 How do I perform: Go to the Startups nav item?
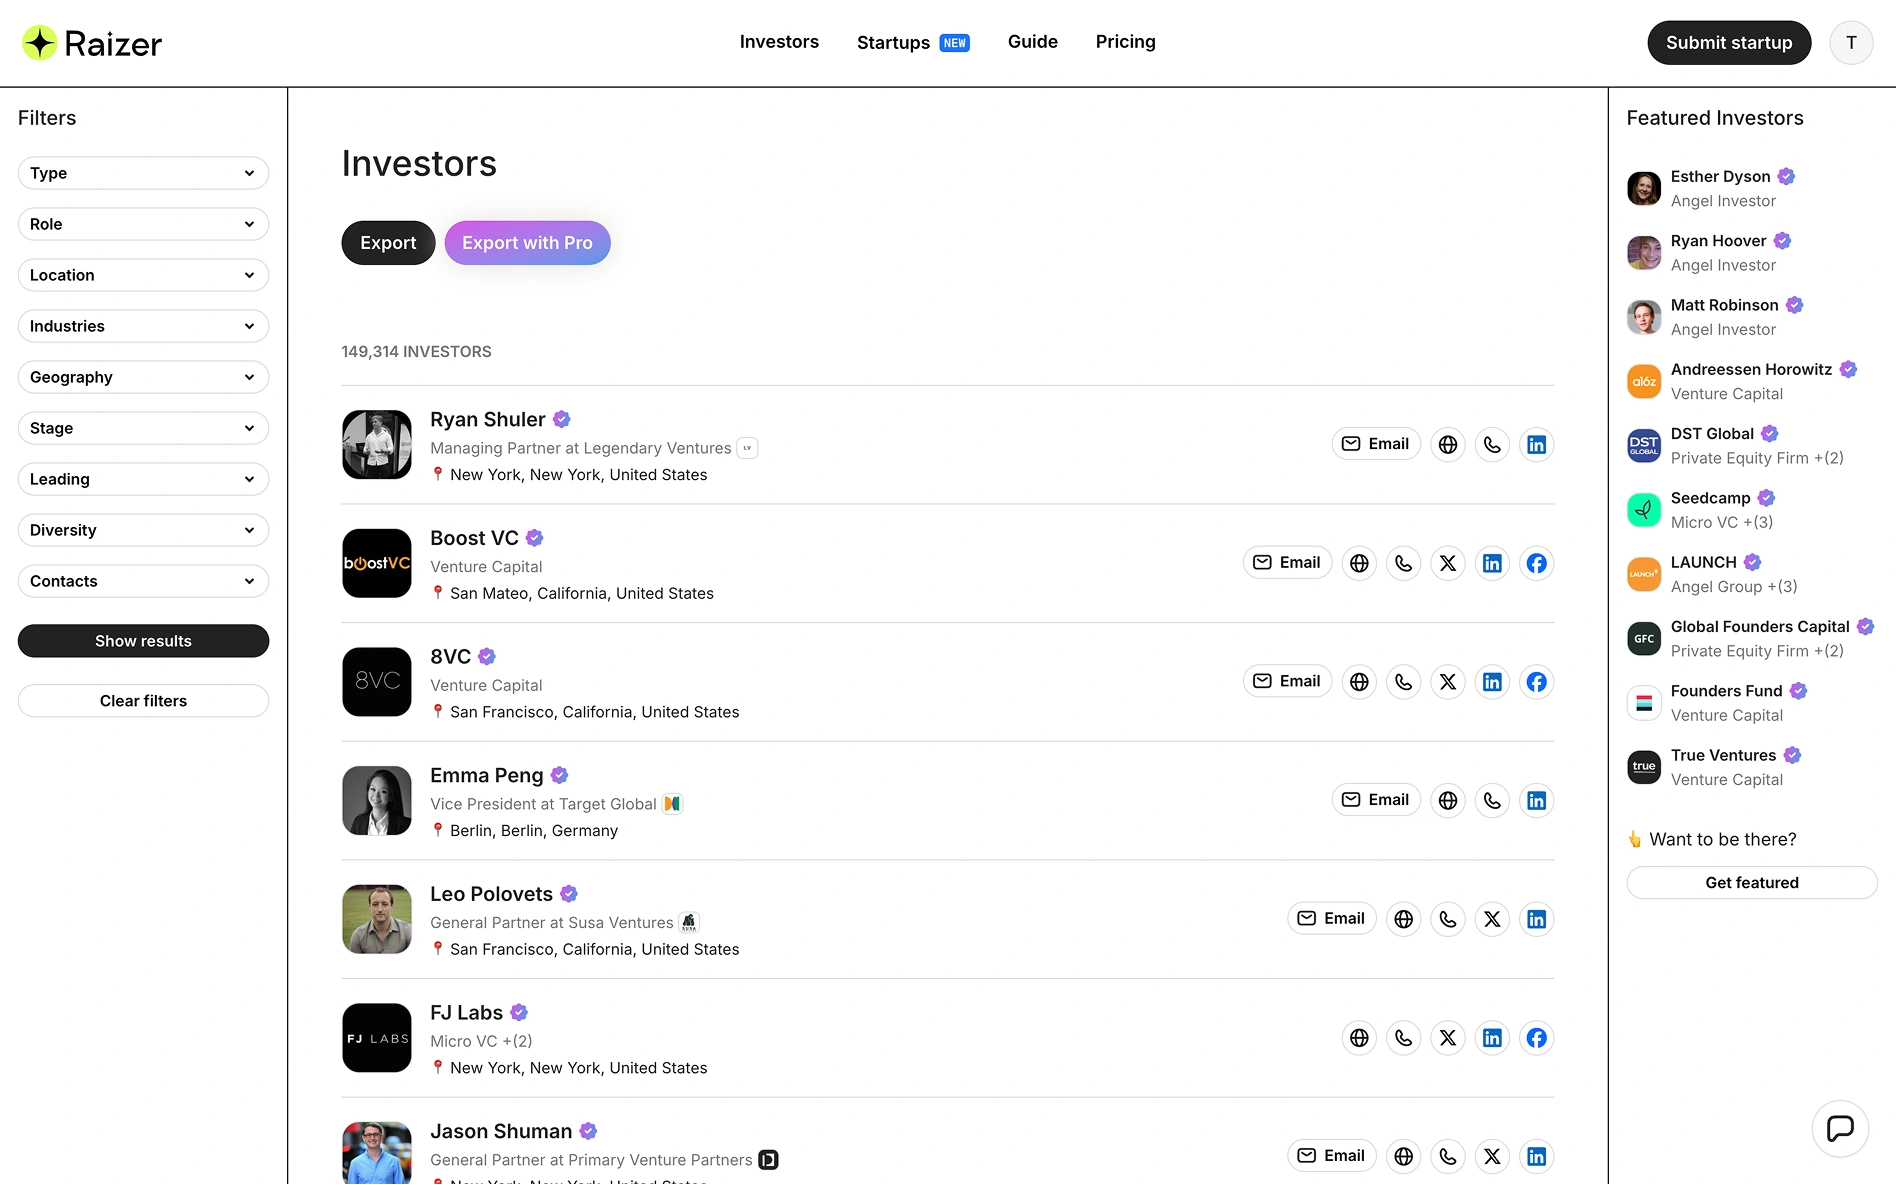[x=893, y=42]
